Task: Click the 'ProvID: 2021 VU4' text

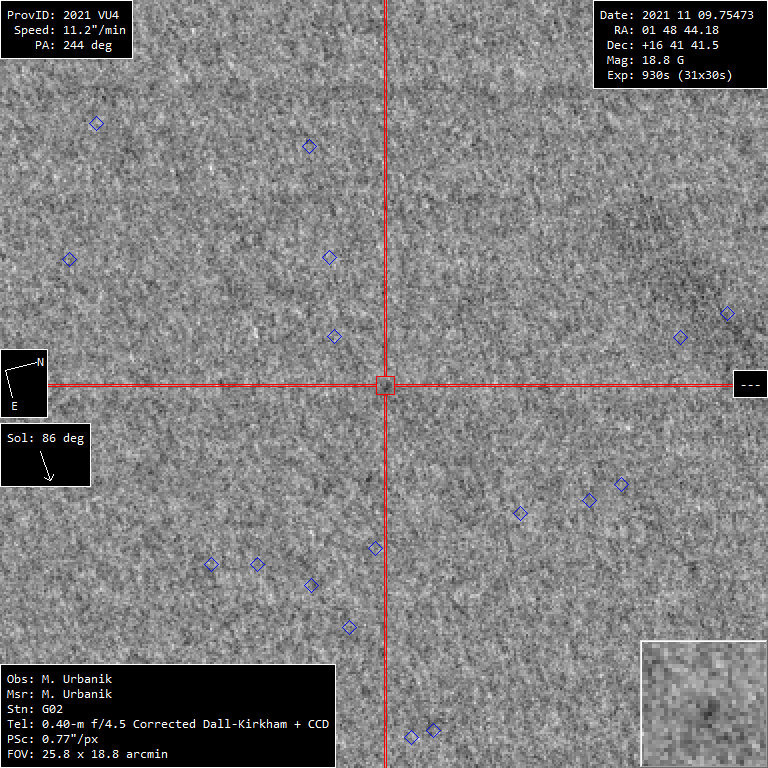Action: coord(63,15)
